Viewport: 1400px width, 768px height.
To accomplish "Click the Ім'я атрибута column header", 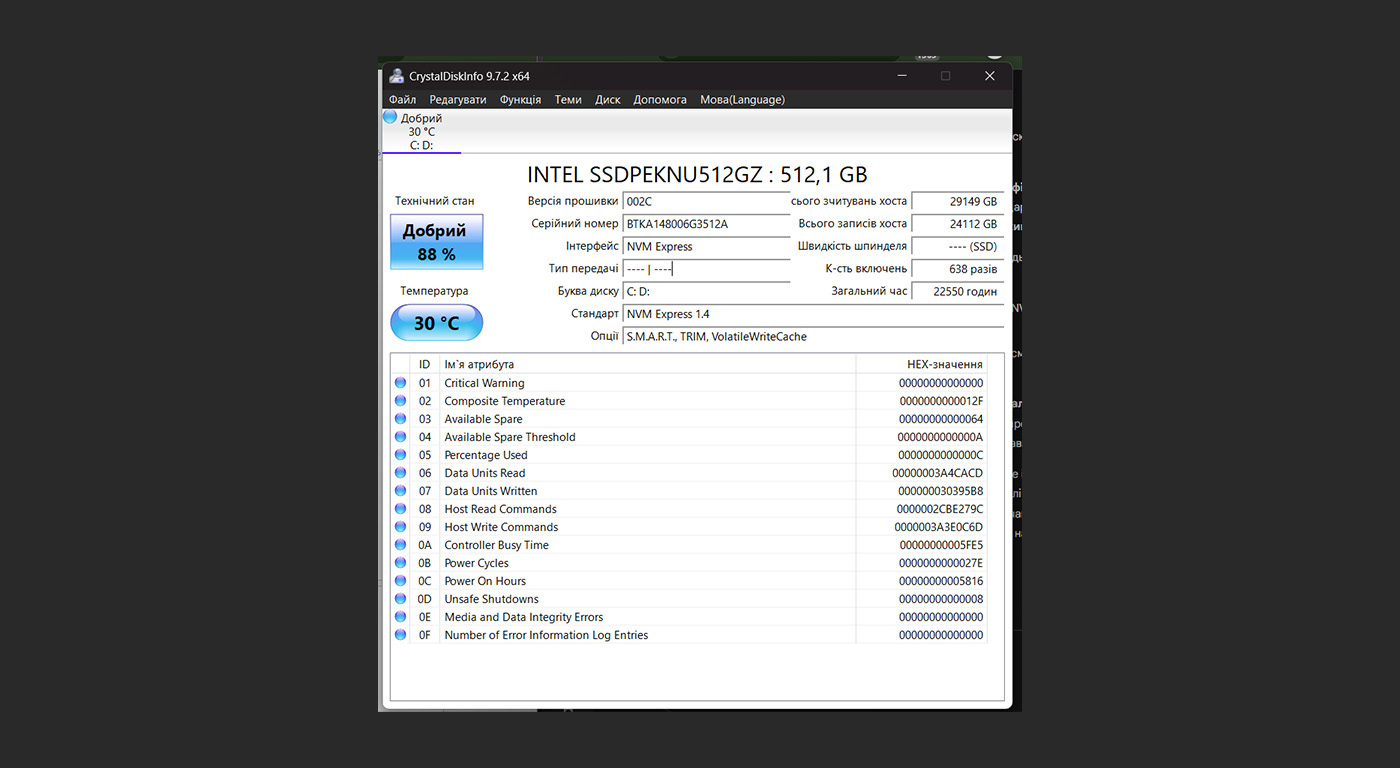I will pos(648,364).
